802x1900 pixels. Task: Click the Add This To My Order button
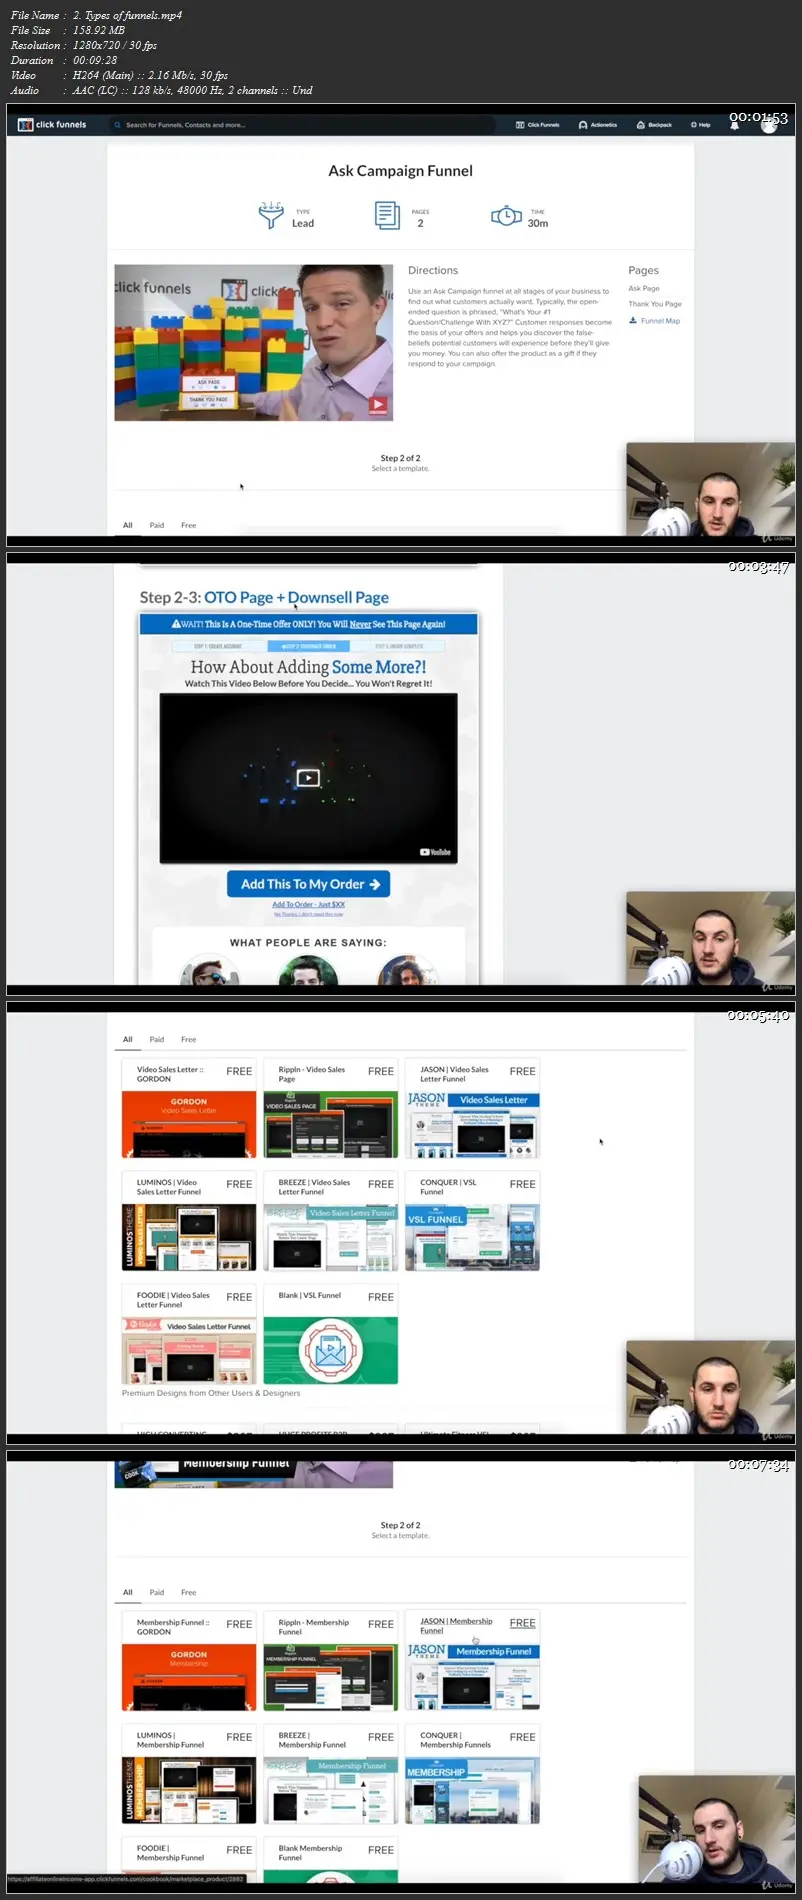point(309,884)
